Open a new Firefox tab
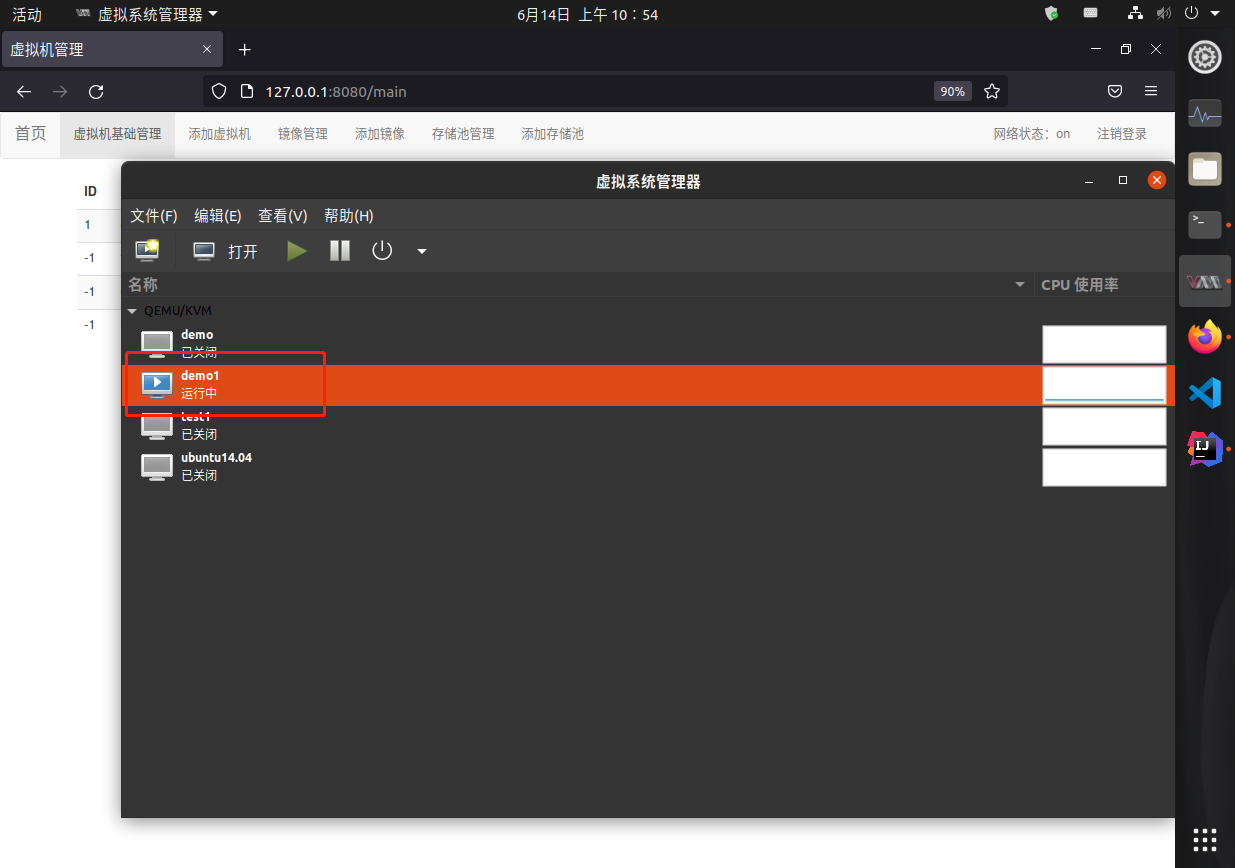 click(x=244, y=49)
